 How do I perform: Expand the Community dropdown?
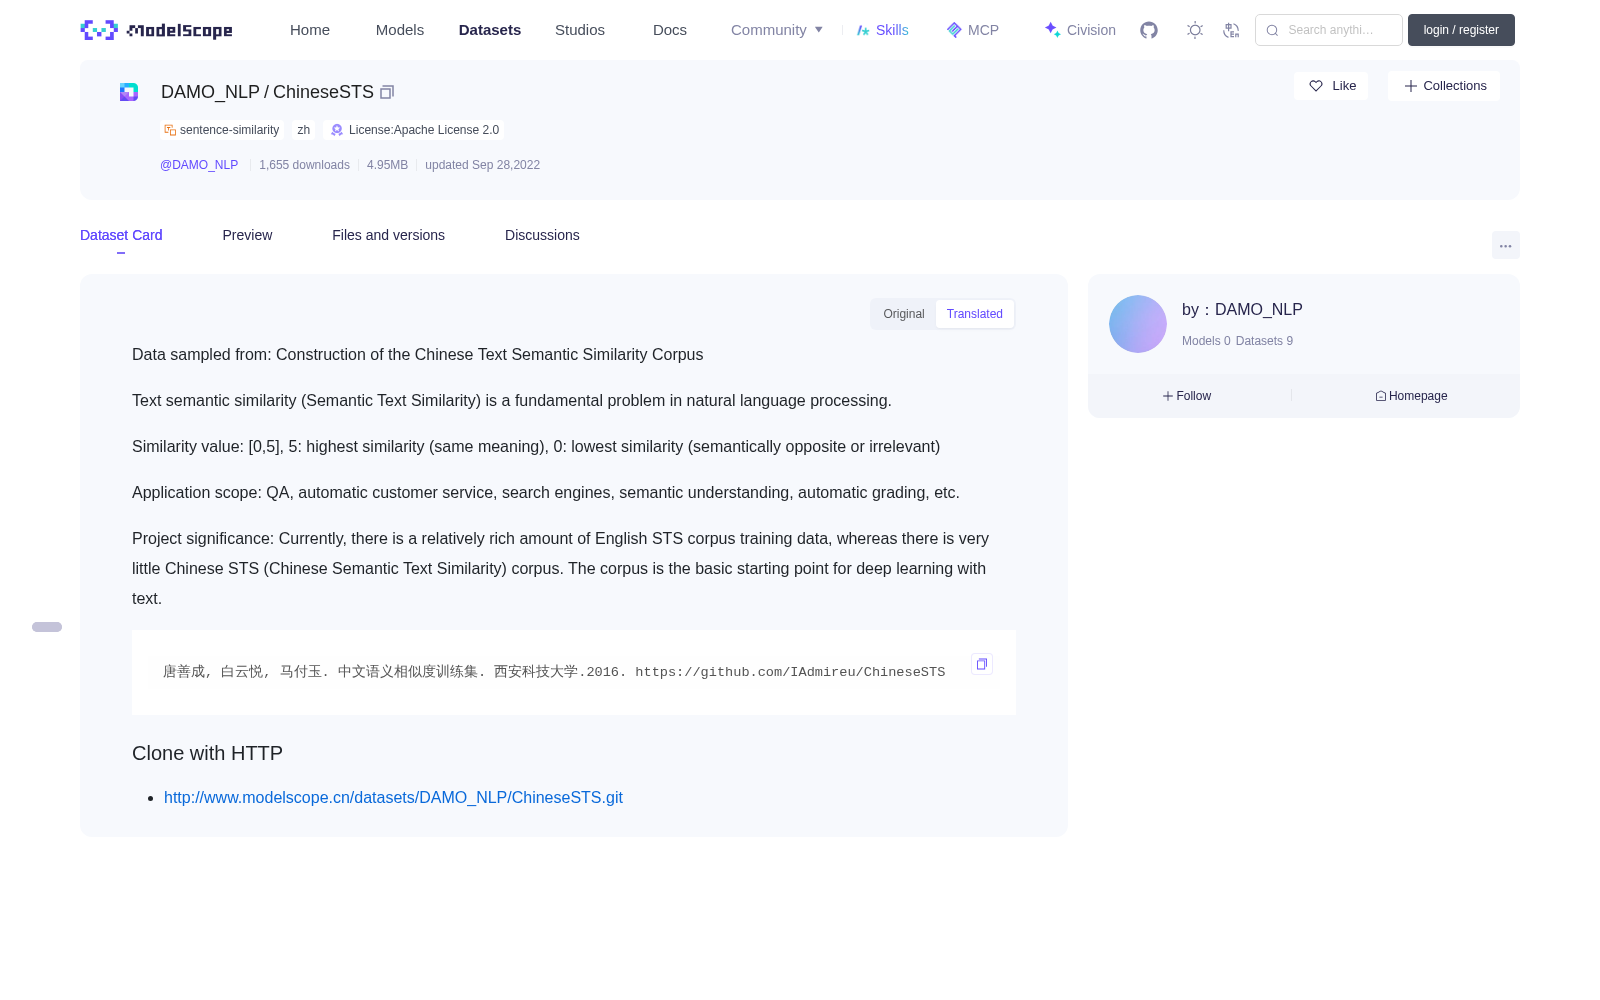pos(777,30)
